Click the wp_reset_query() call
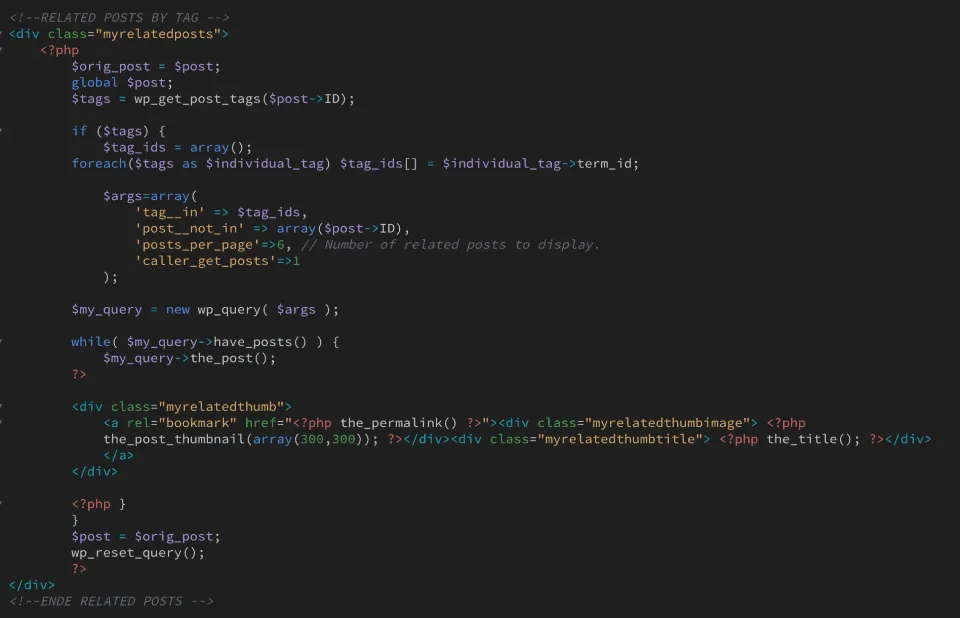The height and width of the screenshot is (618, 960). pos(137,552)
